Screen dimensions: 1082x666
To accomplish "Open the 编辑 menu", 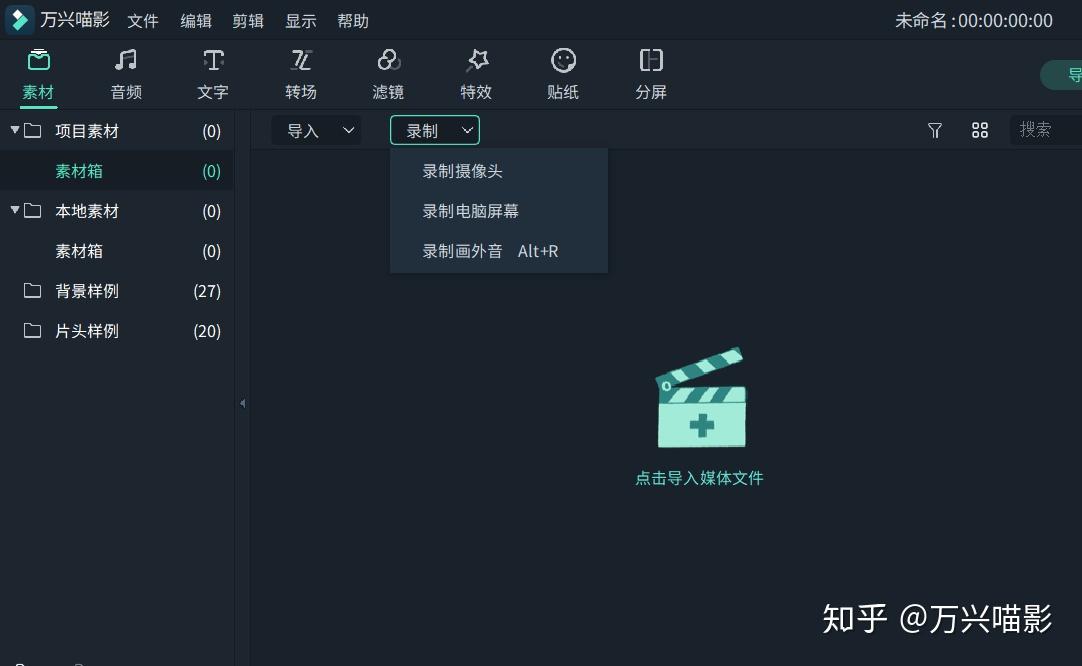I will click(196, 21).
